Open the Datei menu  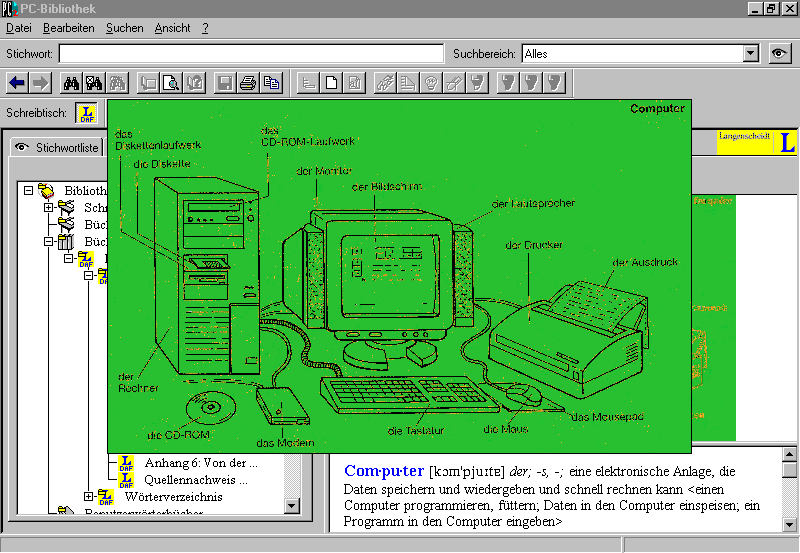pos(20,28)
